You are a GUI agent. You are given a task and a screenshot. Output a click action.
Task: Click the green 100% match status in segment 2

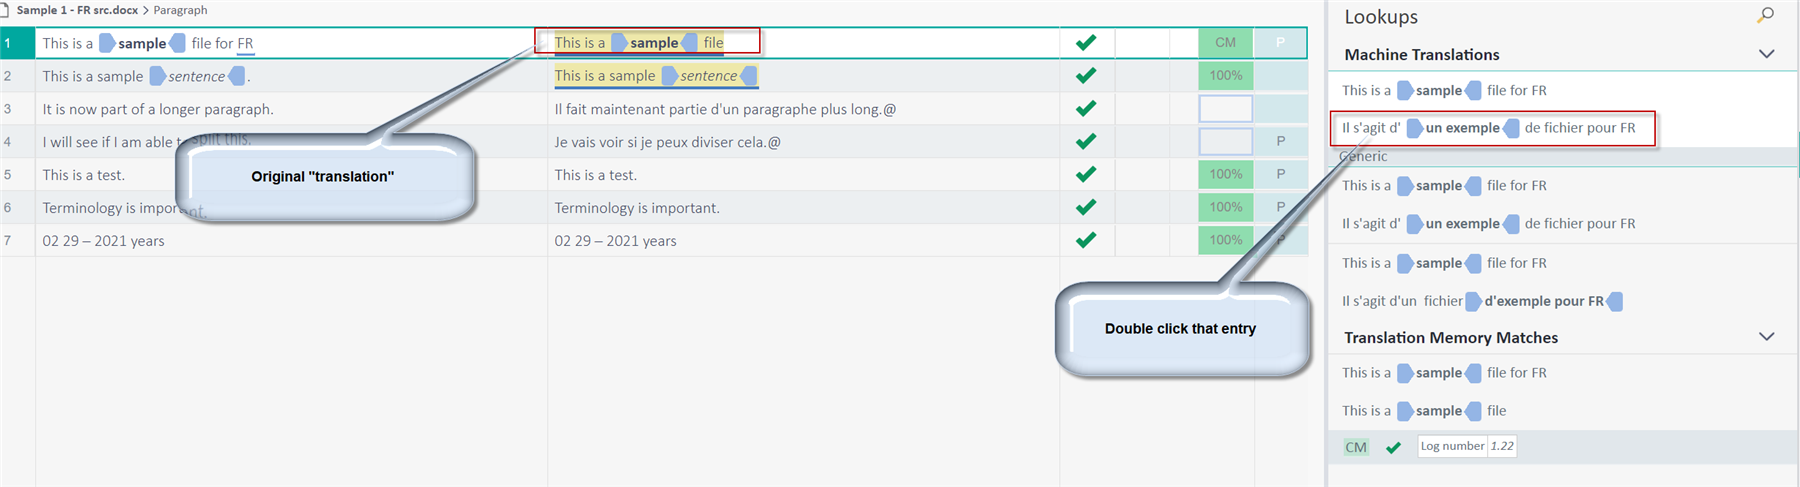click(x=1226, y=75)
